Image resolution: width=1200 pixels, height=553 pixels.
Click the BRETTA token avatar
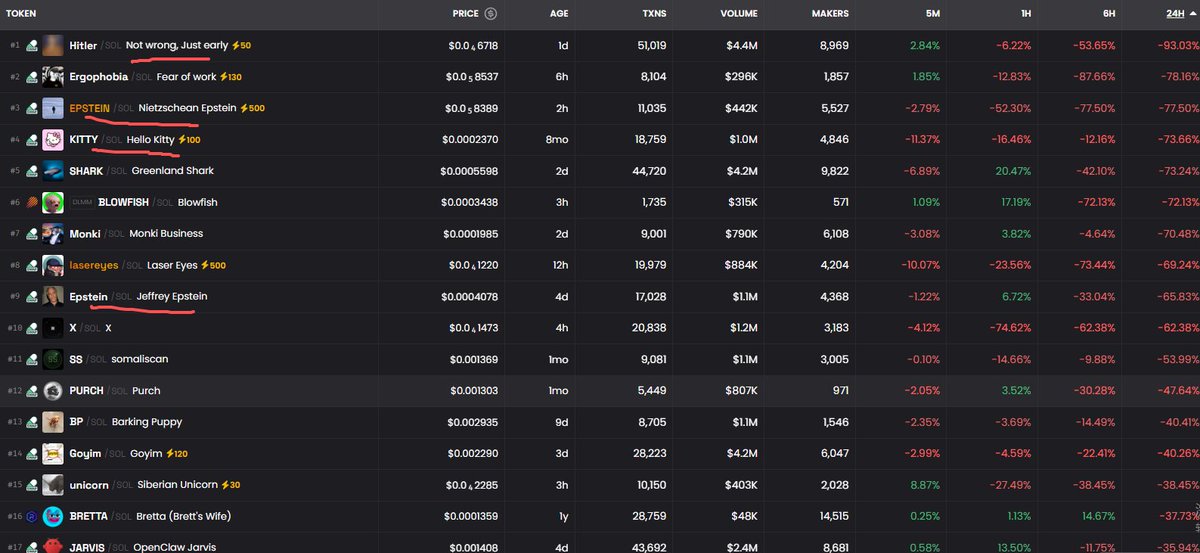53,516
